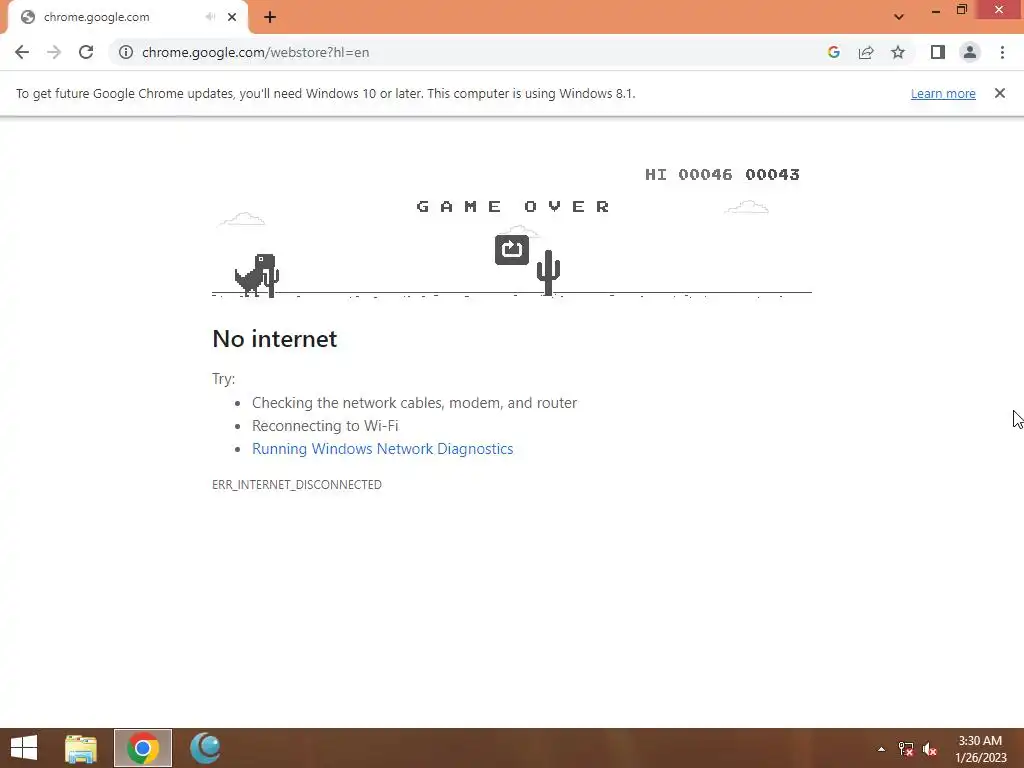The width and height of the screenshot is (1024, 768).
Task: Open the Learn more link
Action: (x=943, y=93)
